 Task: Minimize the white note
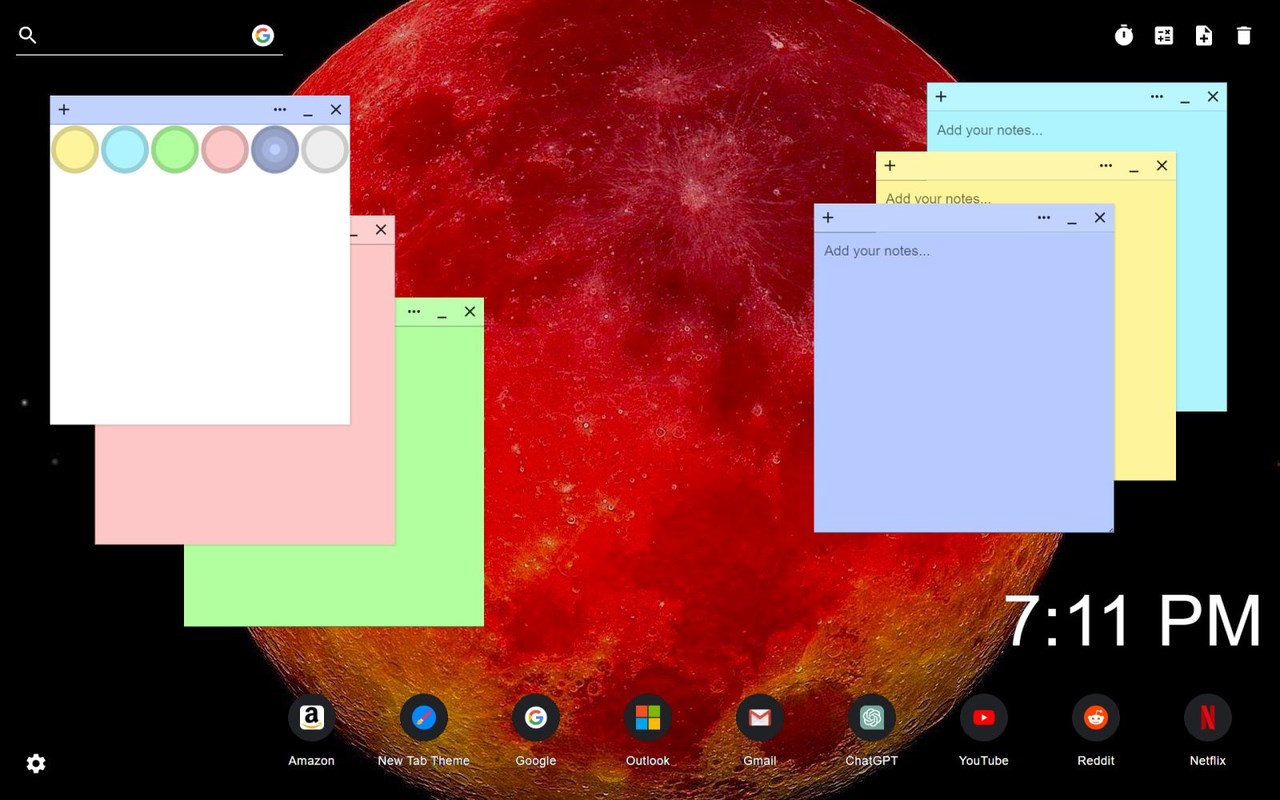point(308,111)
